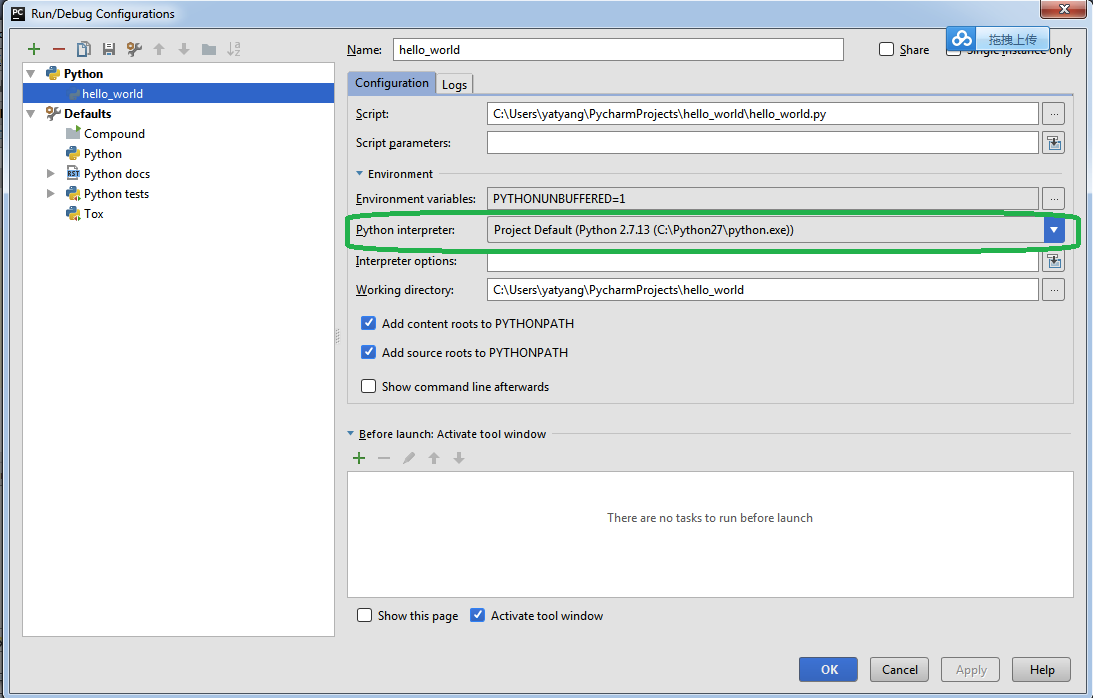Create a new folder for configurations

[208, 49]
